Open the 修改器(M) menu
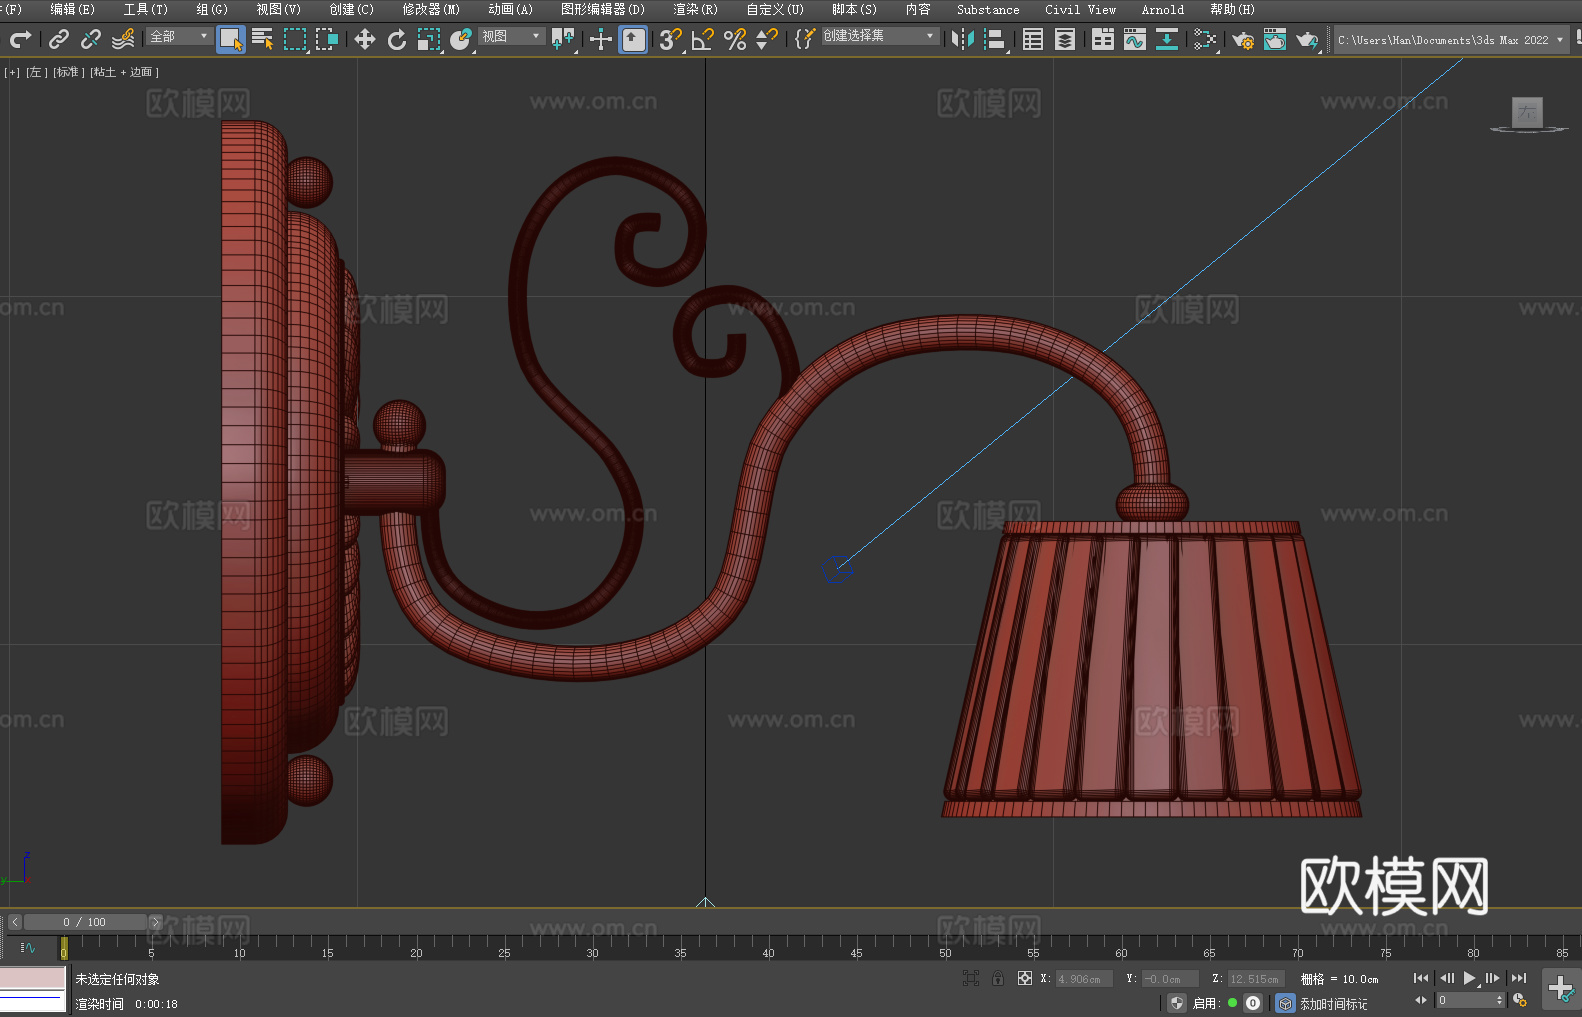 tap(431, 9)
